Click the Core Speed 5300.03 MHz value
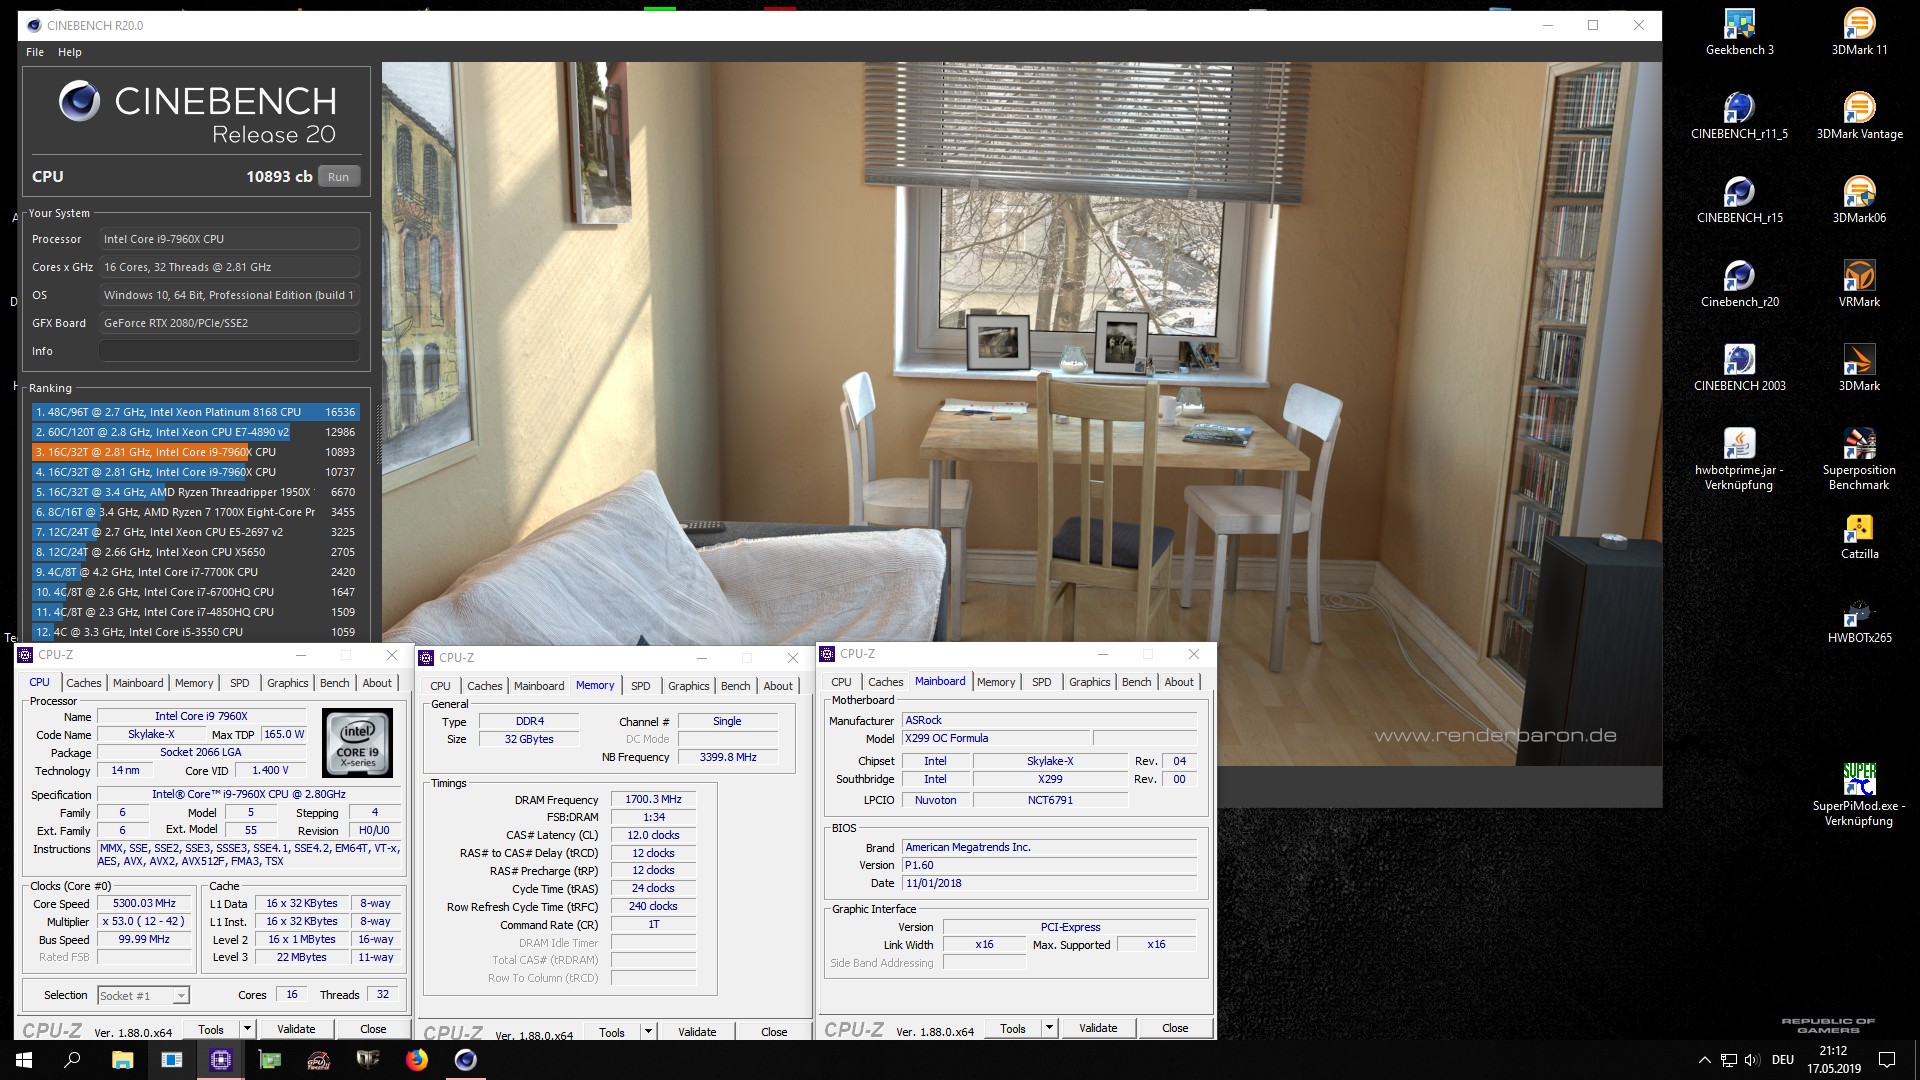The image size is (1920, 1080). pos(144,904)
